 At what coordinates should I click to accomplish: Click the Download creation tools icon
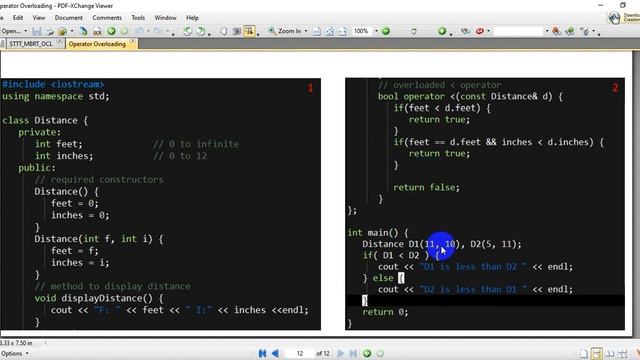614,17
